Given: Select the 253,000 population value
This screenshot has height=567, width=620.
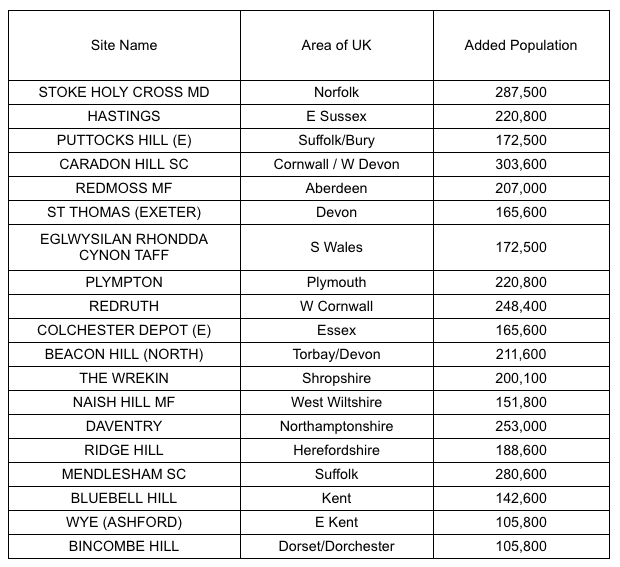Looking at the screenshot, I should [x=521, y=426].
